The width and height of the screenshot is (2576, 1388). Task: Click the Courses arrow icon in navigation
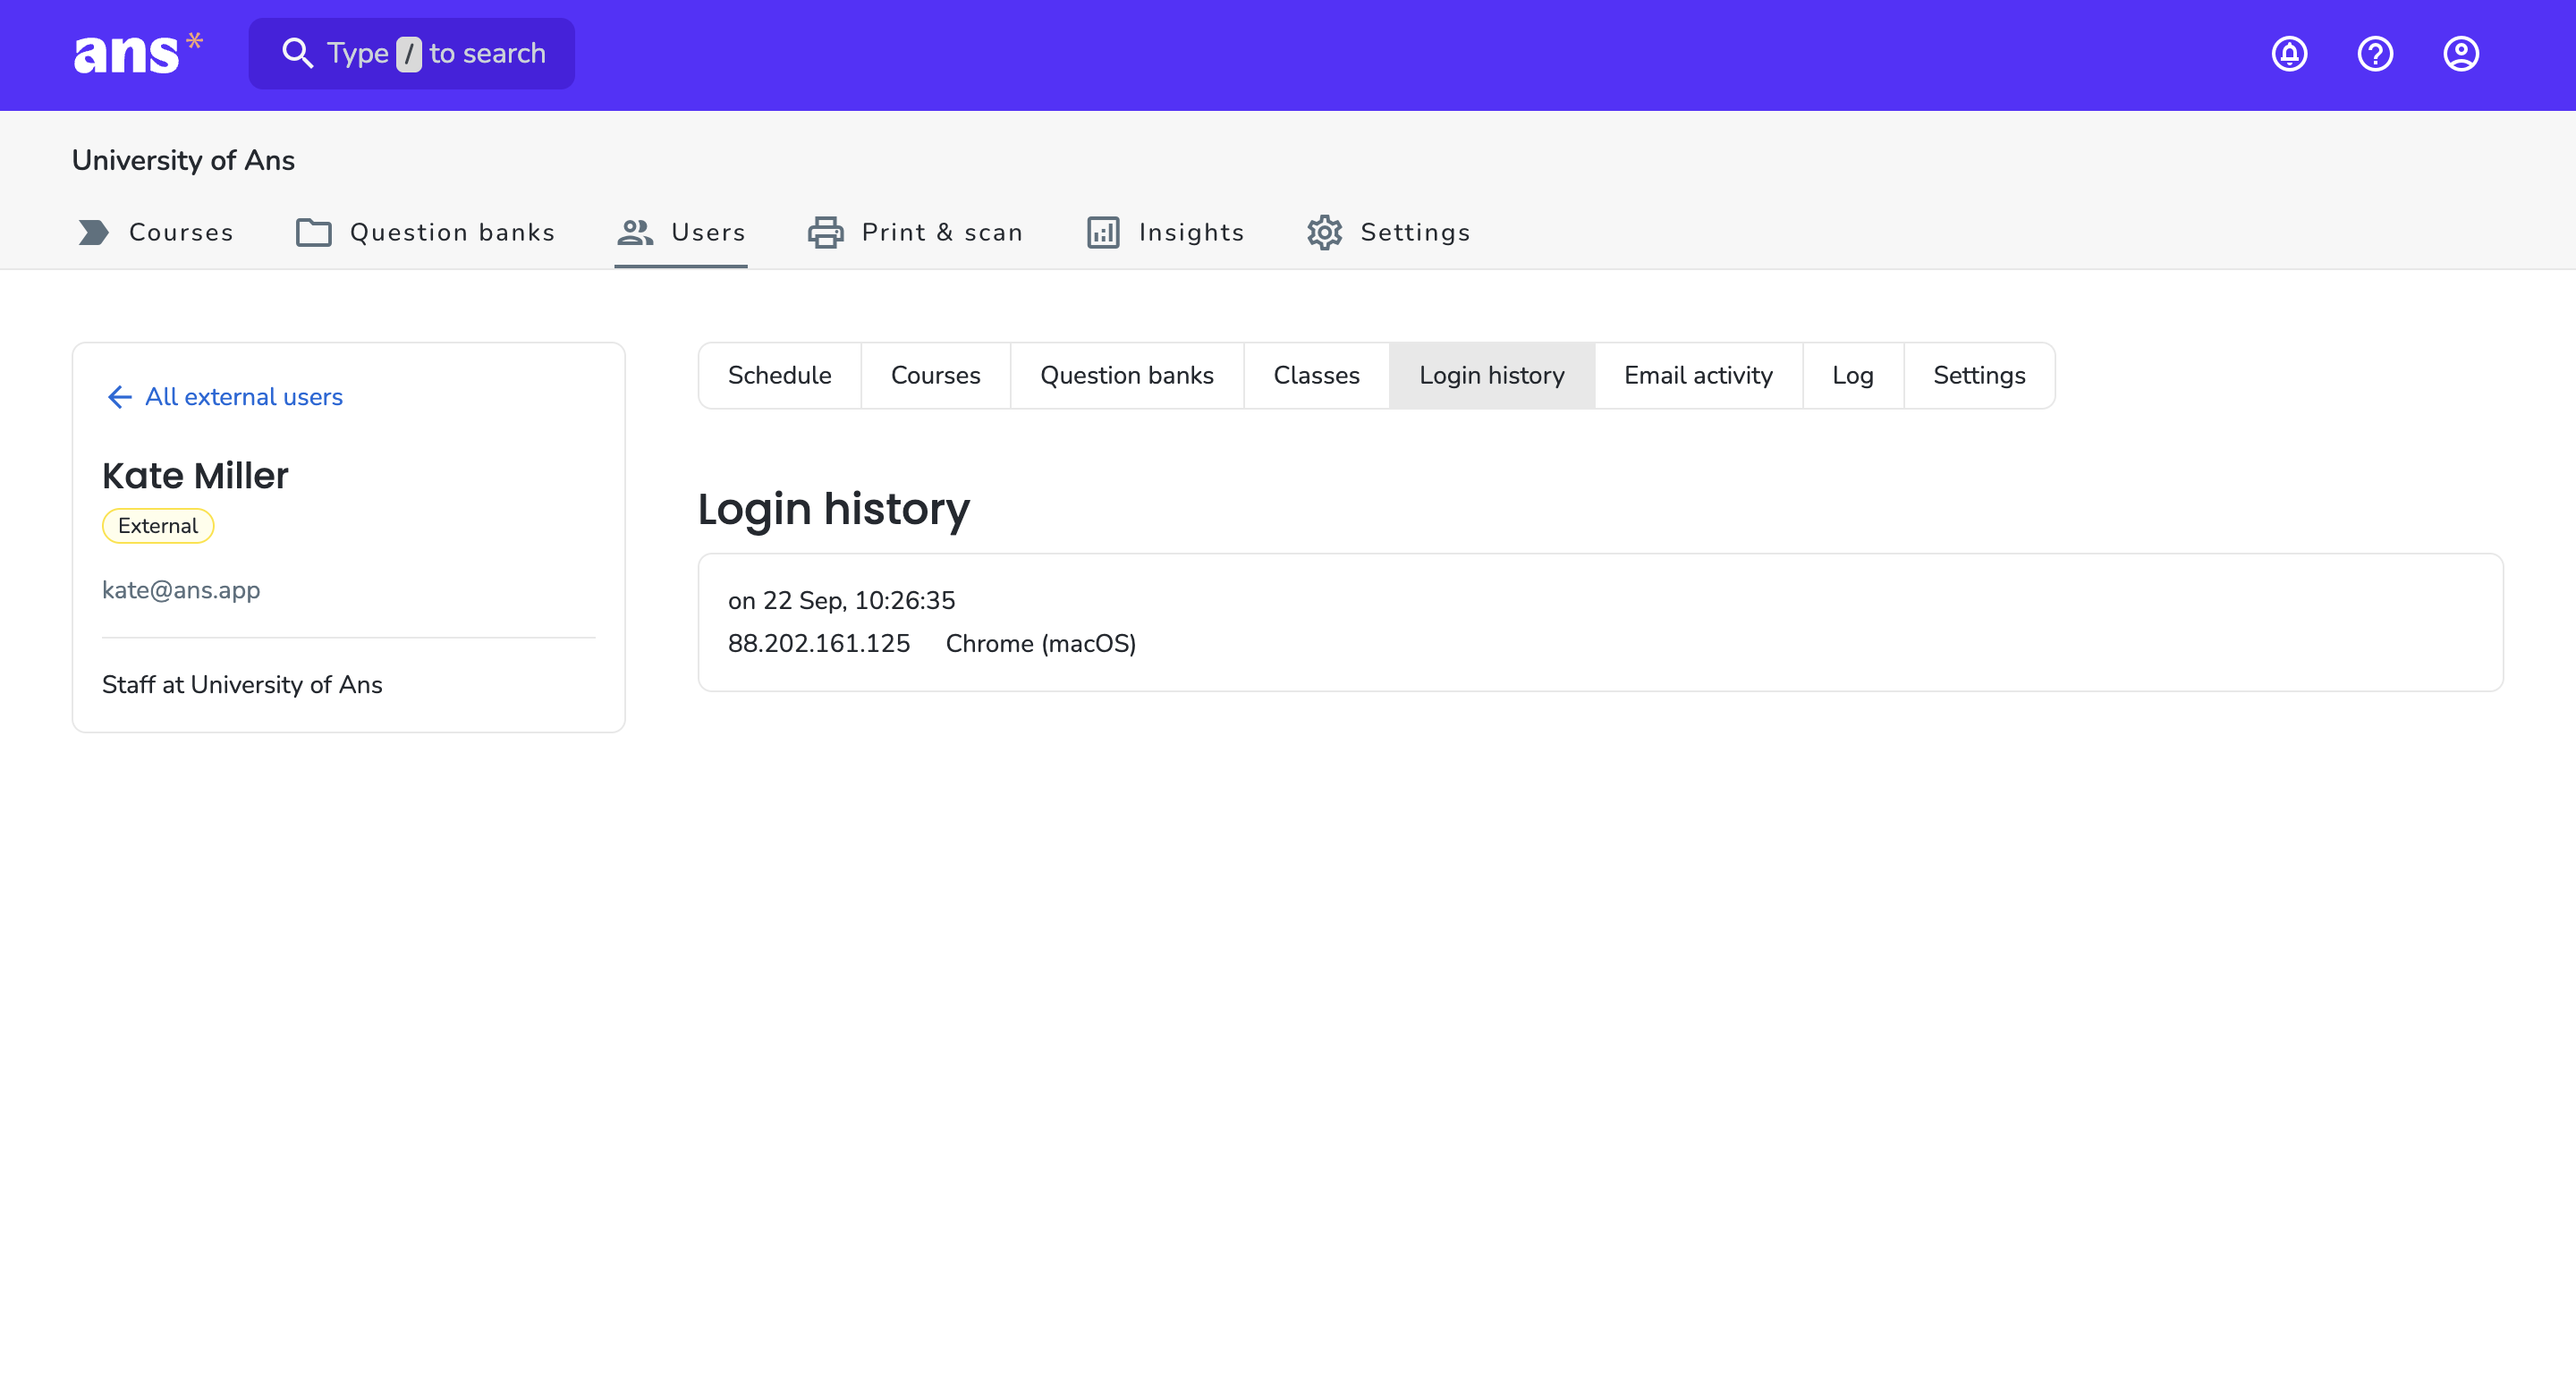[93, 232]
